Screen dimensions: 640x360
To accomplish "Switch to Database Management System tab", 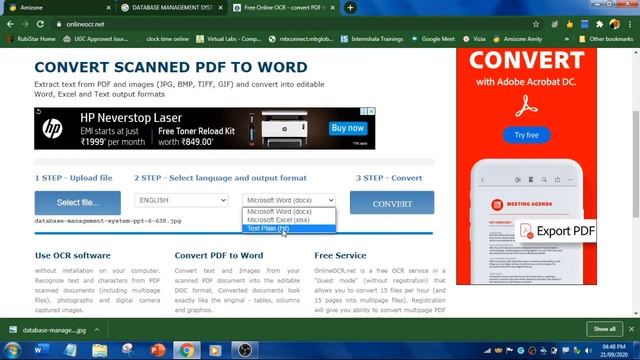I will click(171, 7).
